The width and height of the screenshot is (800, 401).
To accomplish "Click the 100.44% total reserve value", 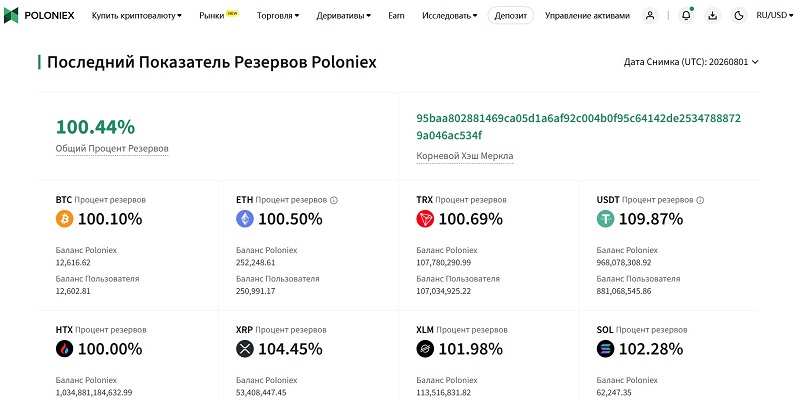I will pyautogui.click(x=95, y=127).
